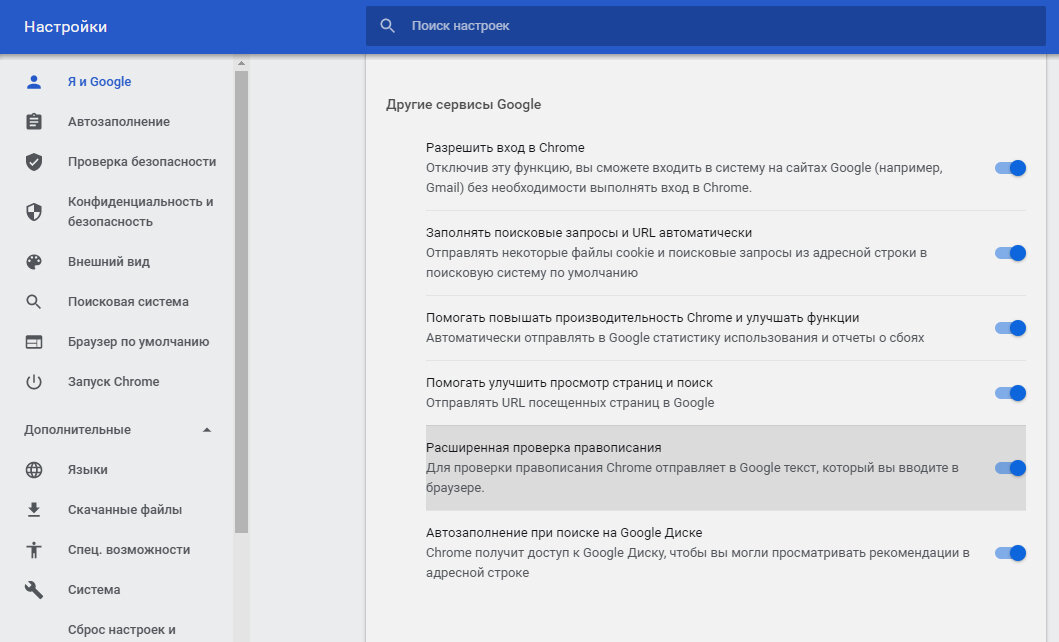This screenshot has width=1059, height=642.
Task: Open Конфиденциальность и безопасность section
Action: pos(140,211)
